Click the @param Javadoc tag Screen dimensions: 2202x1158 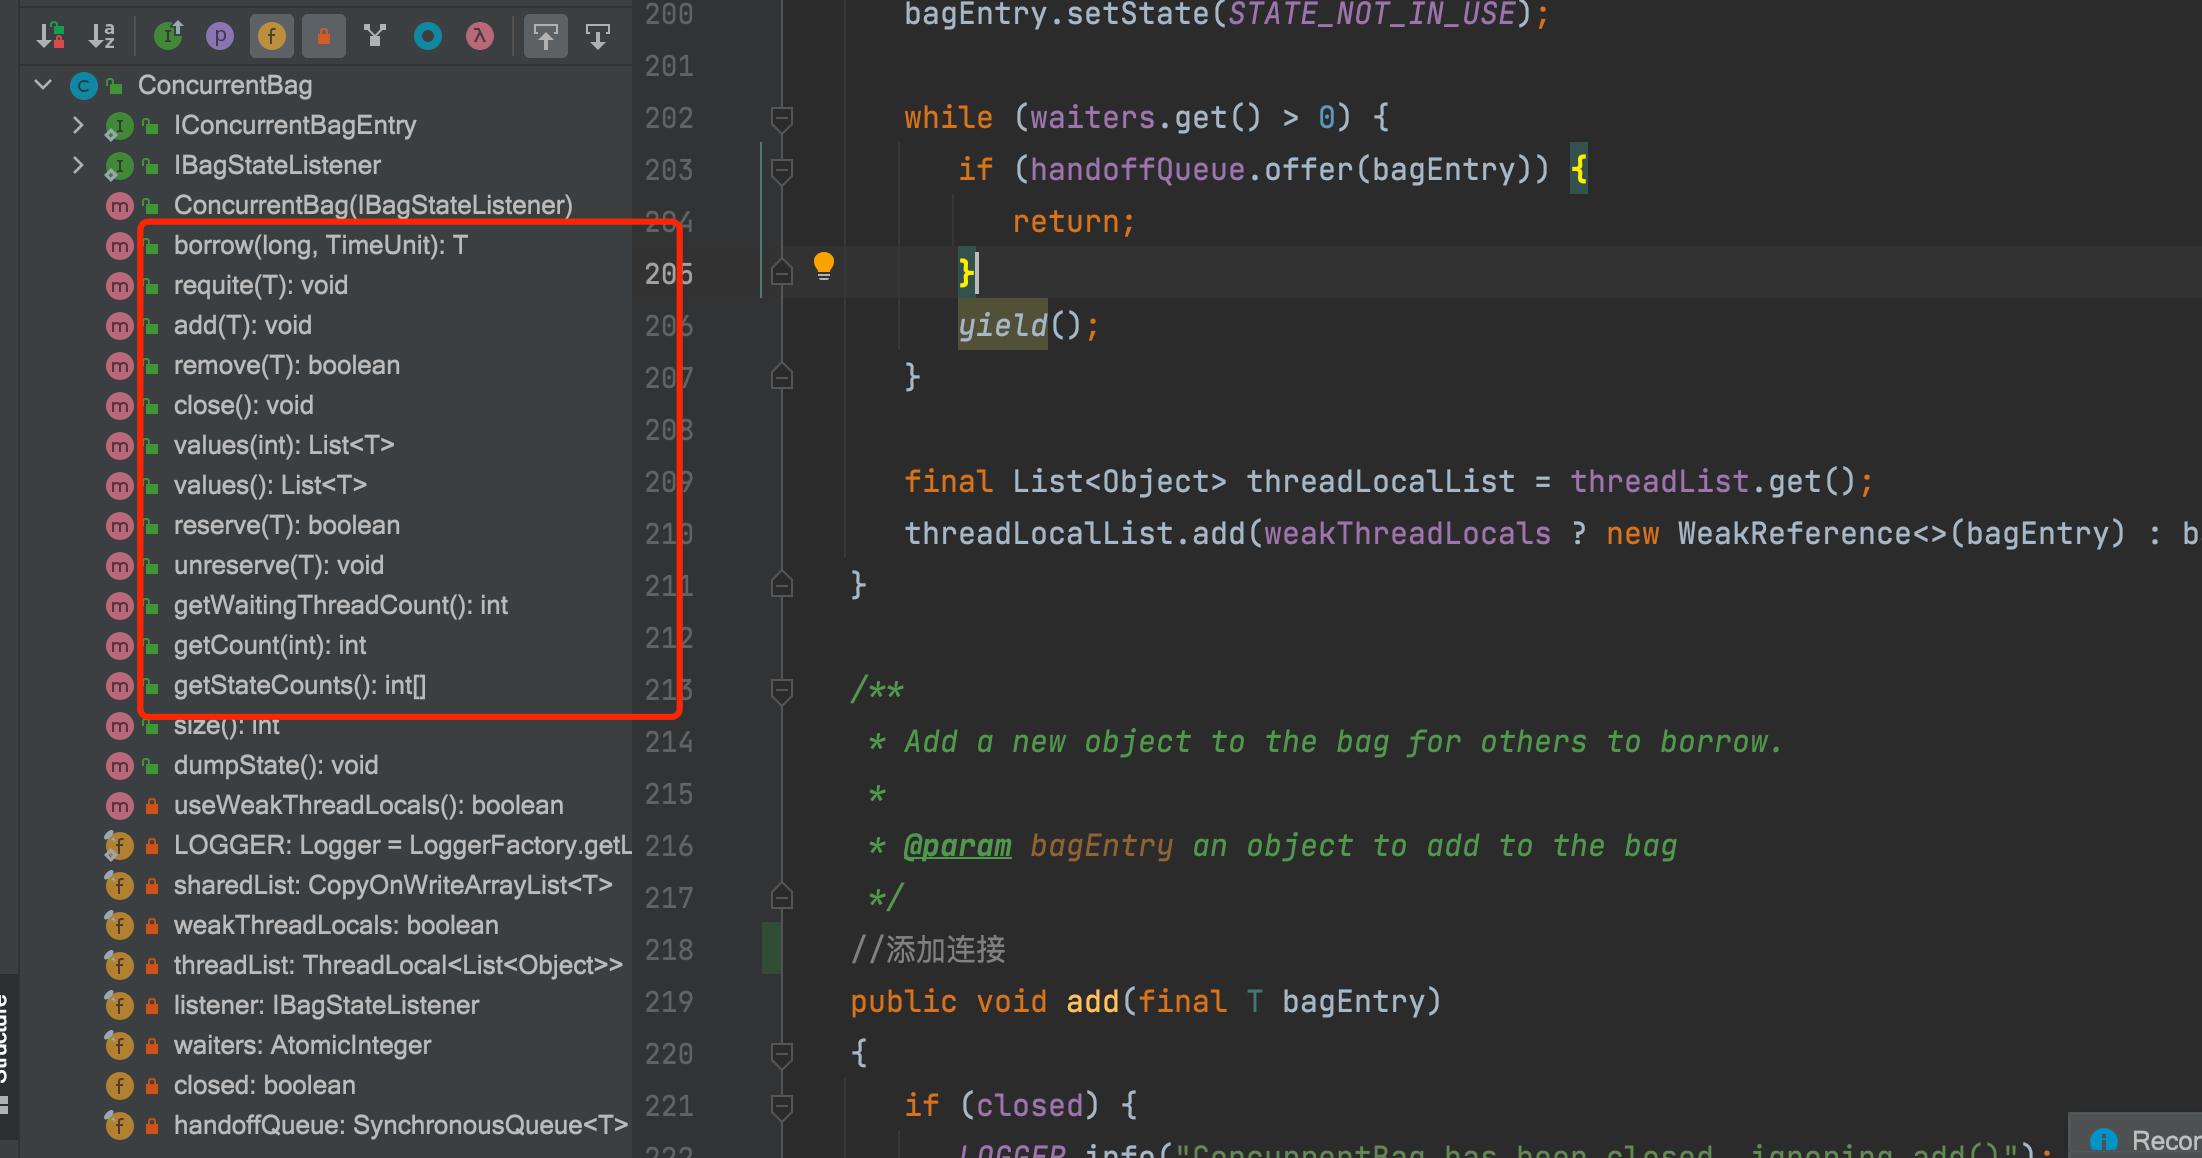tap(957, 846)
